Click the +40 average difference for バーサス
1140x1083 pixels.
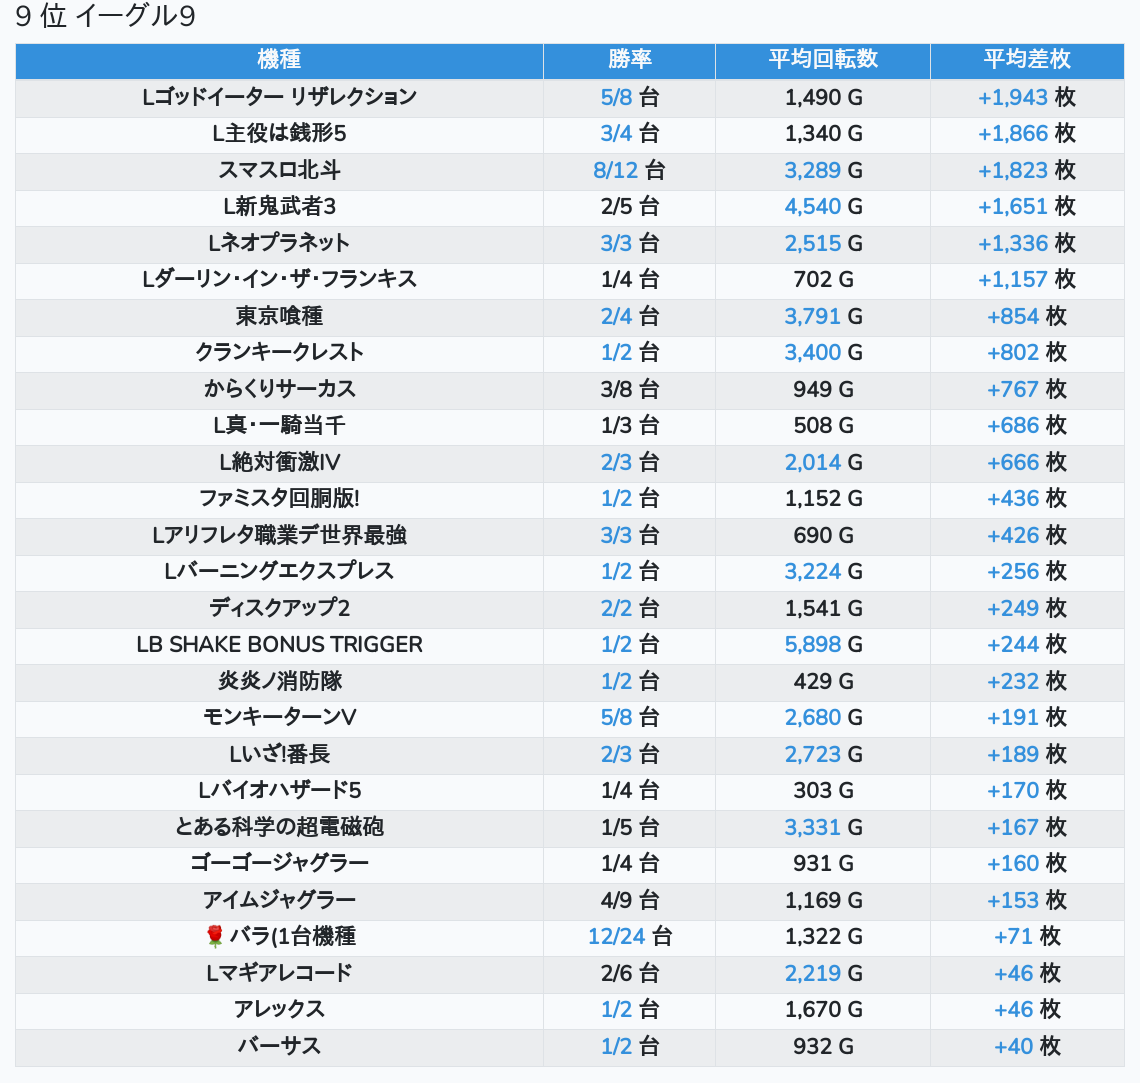click(1014, 1046)
